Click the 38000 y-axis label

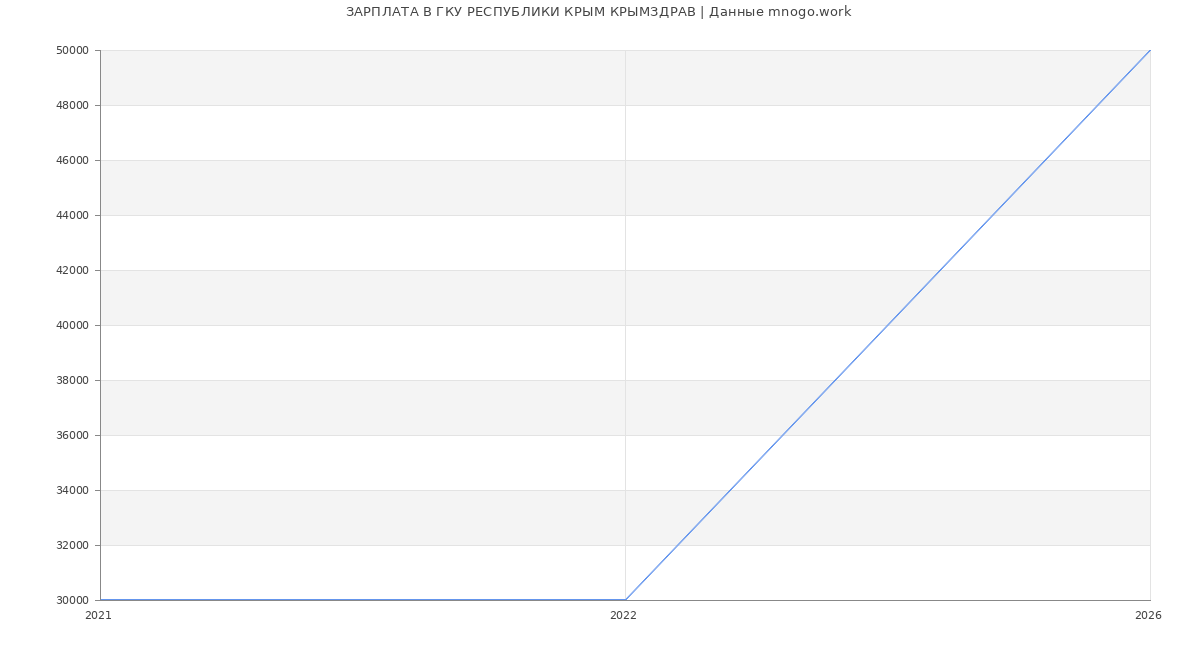[x=73, y=380]
